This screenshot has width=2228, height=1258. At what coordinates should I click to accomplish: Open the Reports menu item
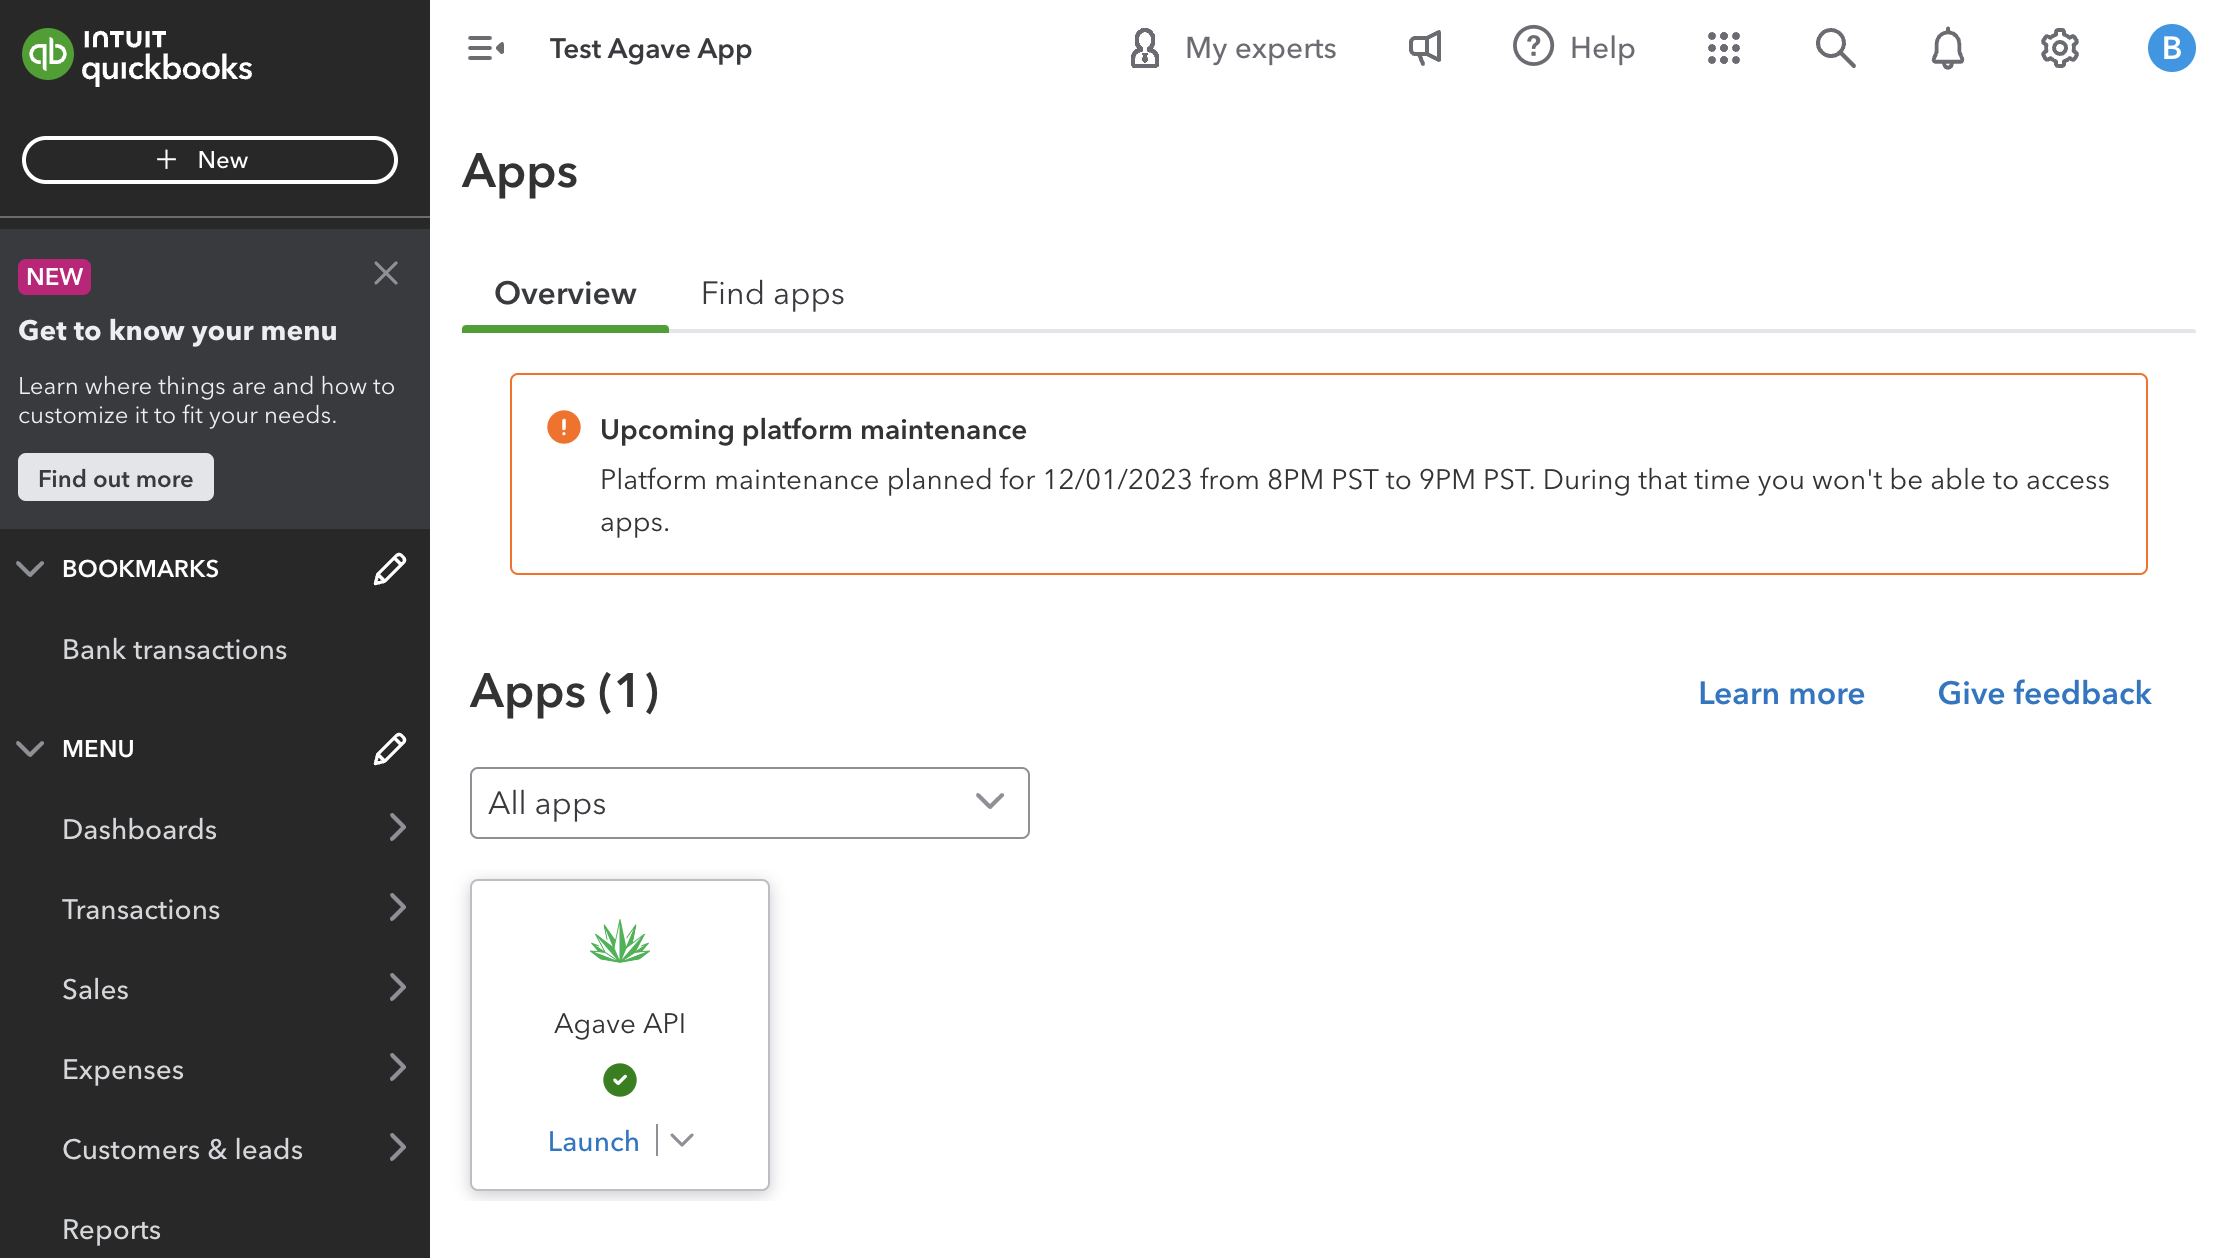click(x=112, y=1229)
